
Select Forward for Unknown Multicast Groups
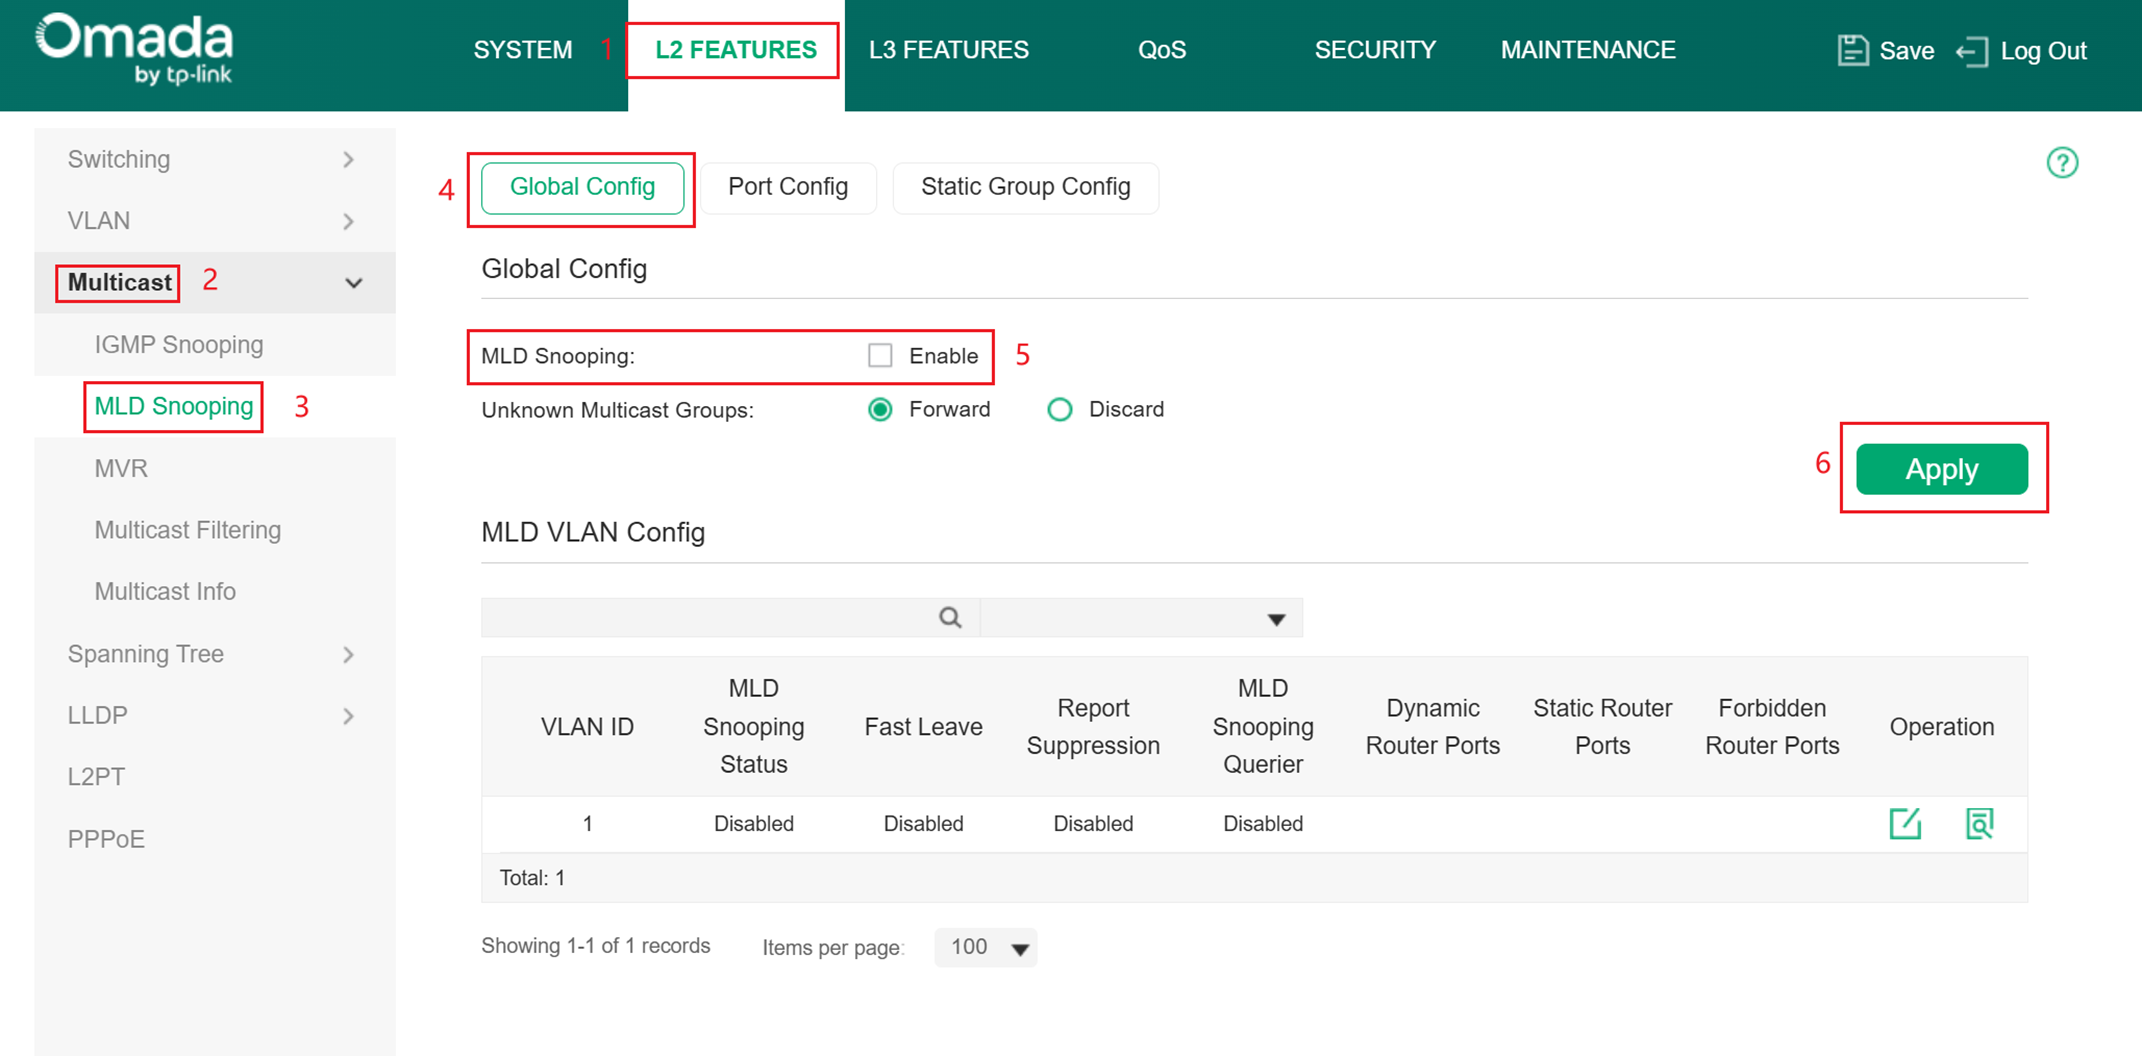tap(880, 409)
